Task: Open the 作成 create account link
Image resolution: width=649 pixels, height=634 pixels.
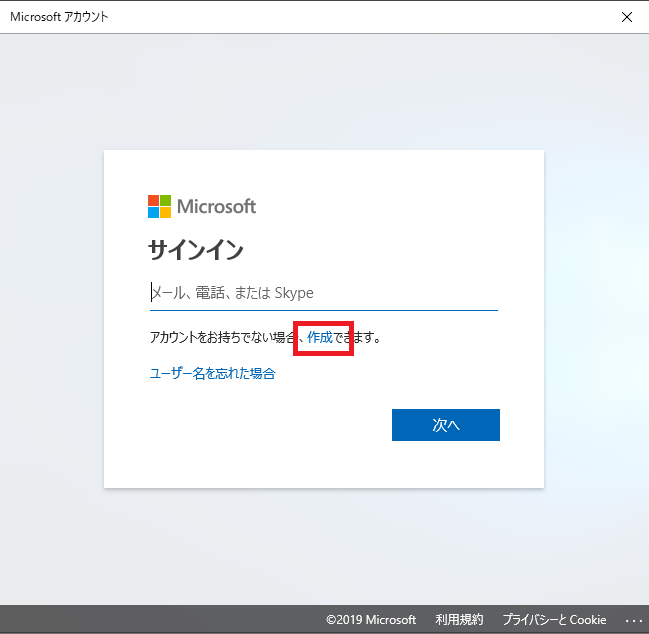Action: pos(320,337)
